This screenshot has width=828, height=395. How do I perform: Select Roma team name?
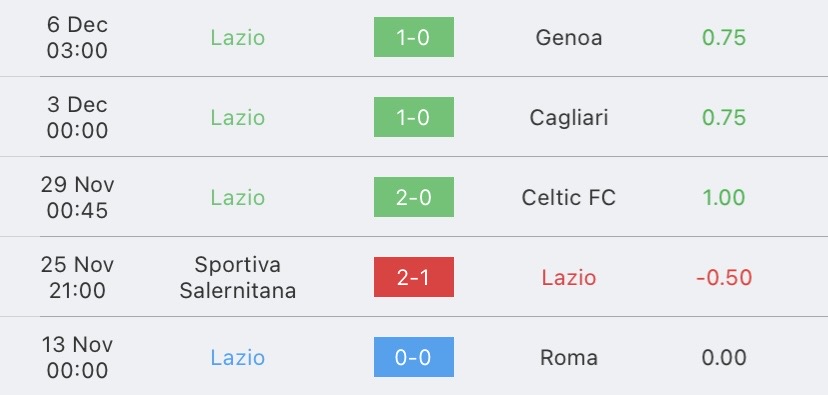[x=569, y=358]
